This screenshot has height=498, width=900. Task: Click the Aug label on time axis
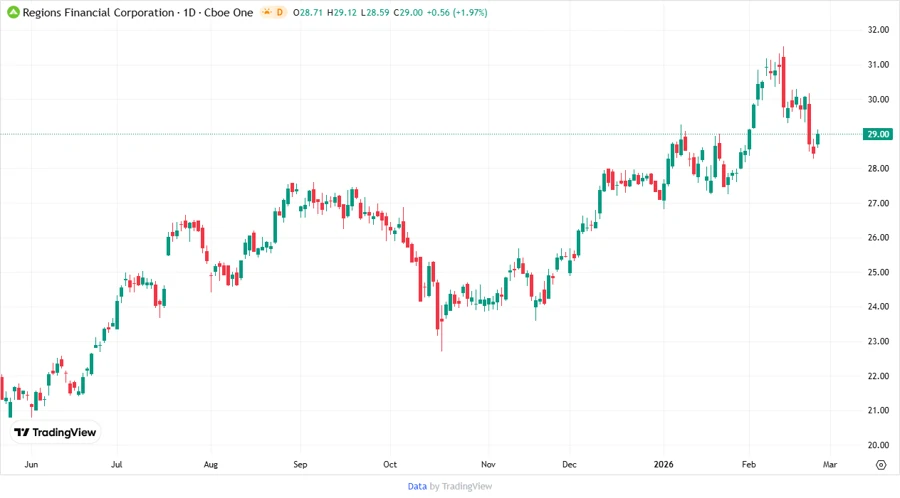(x=211, y=465)
